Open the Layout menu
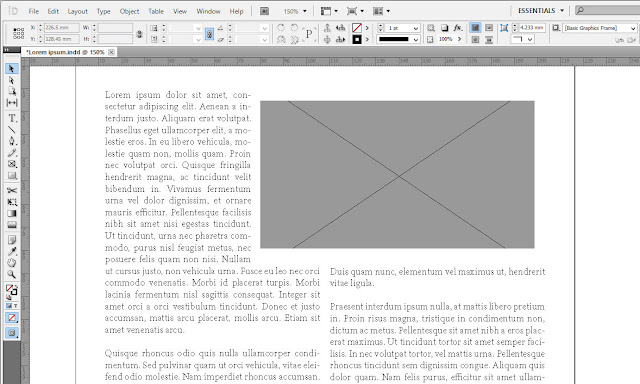This screenshot has width=640, height=384. pos(78,11)
